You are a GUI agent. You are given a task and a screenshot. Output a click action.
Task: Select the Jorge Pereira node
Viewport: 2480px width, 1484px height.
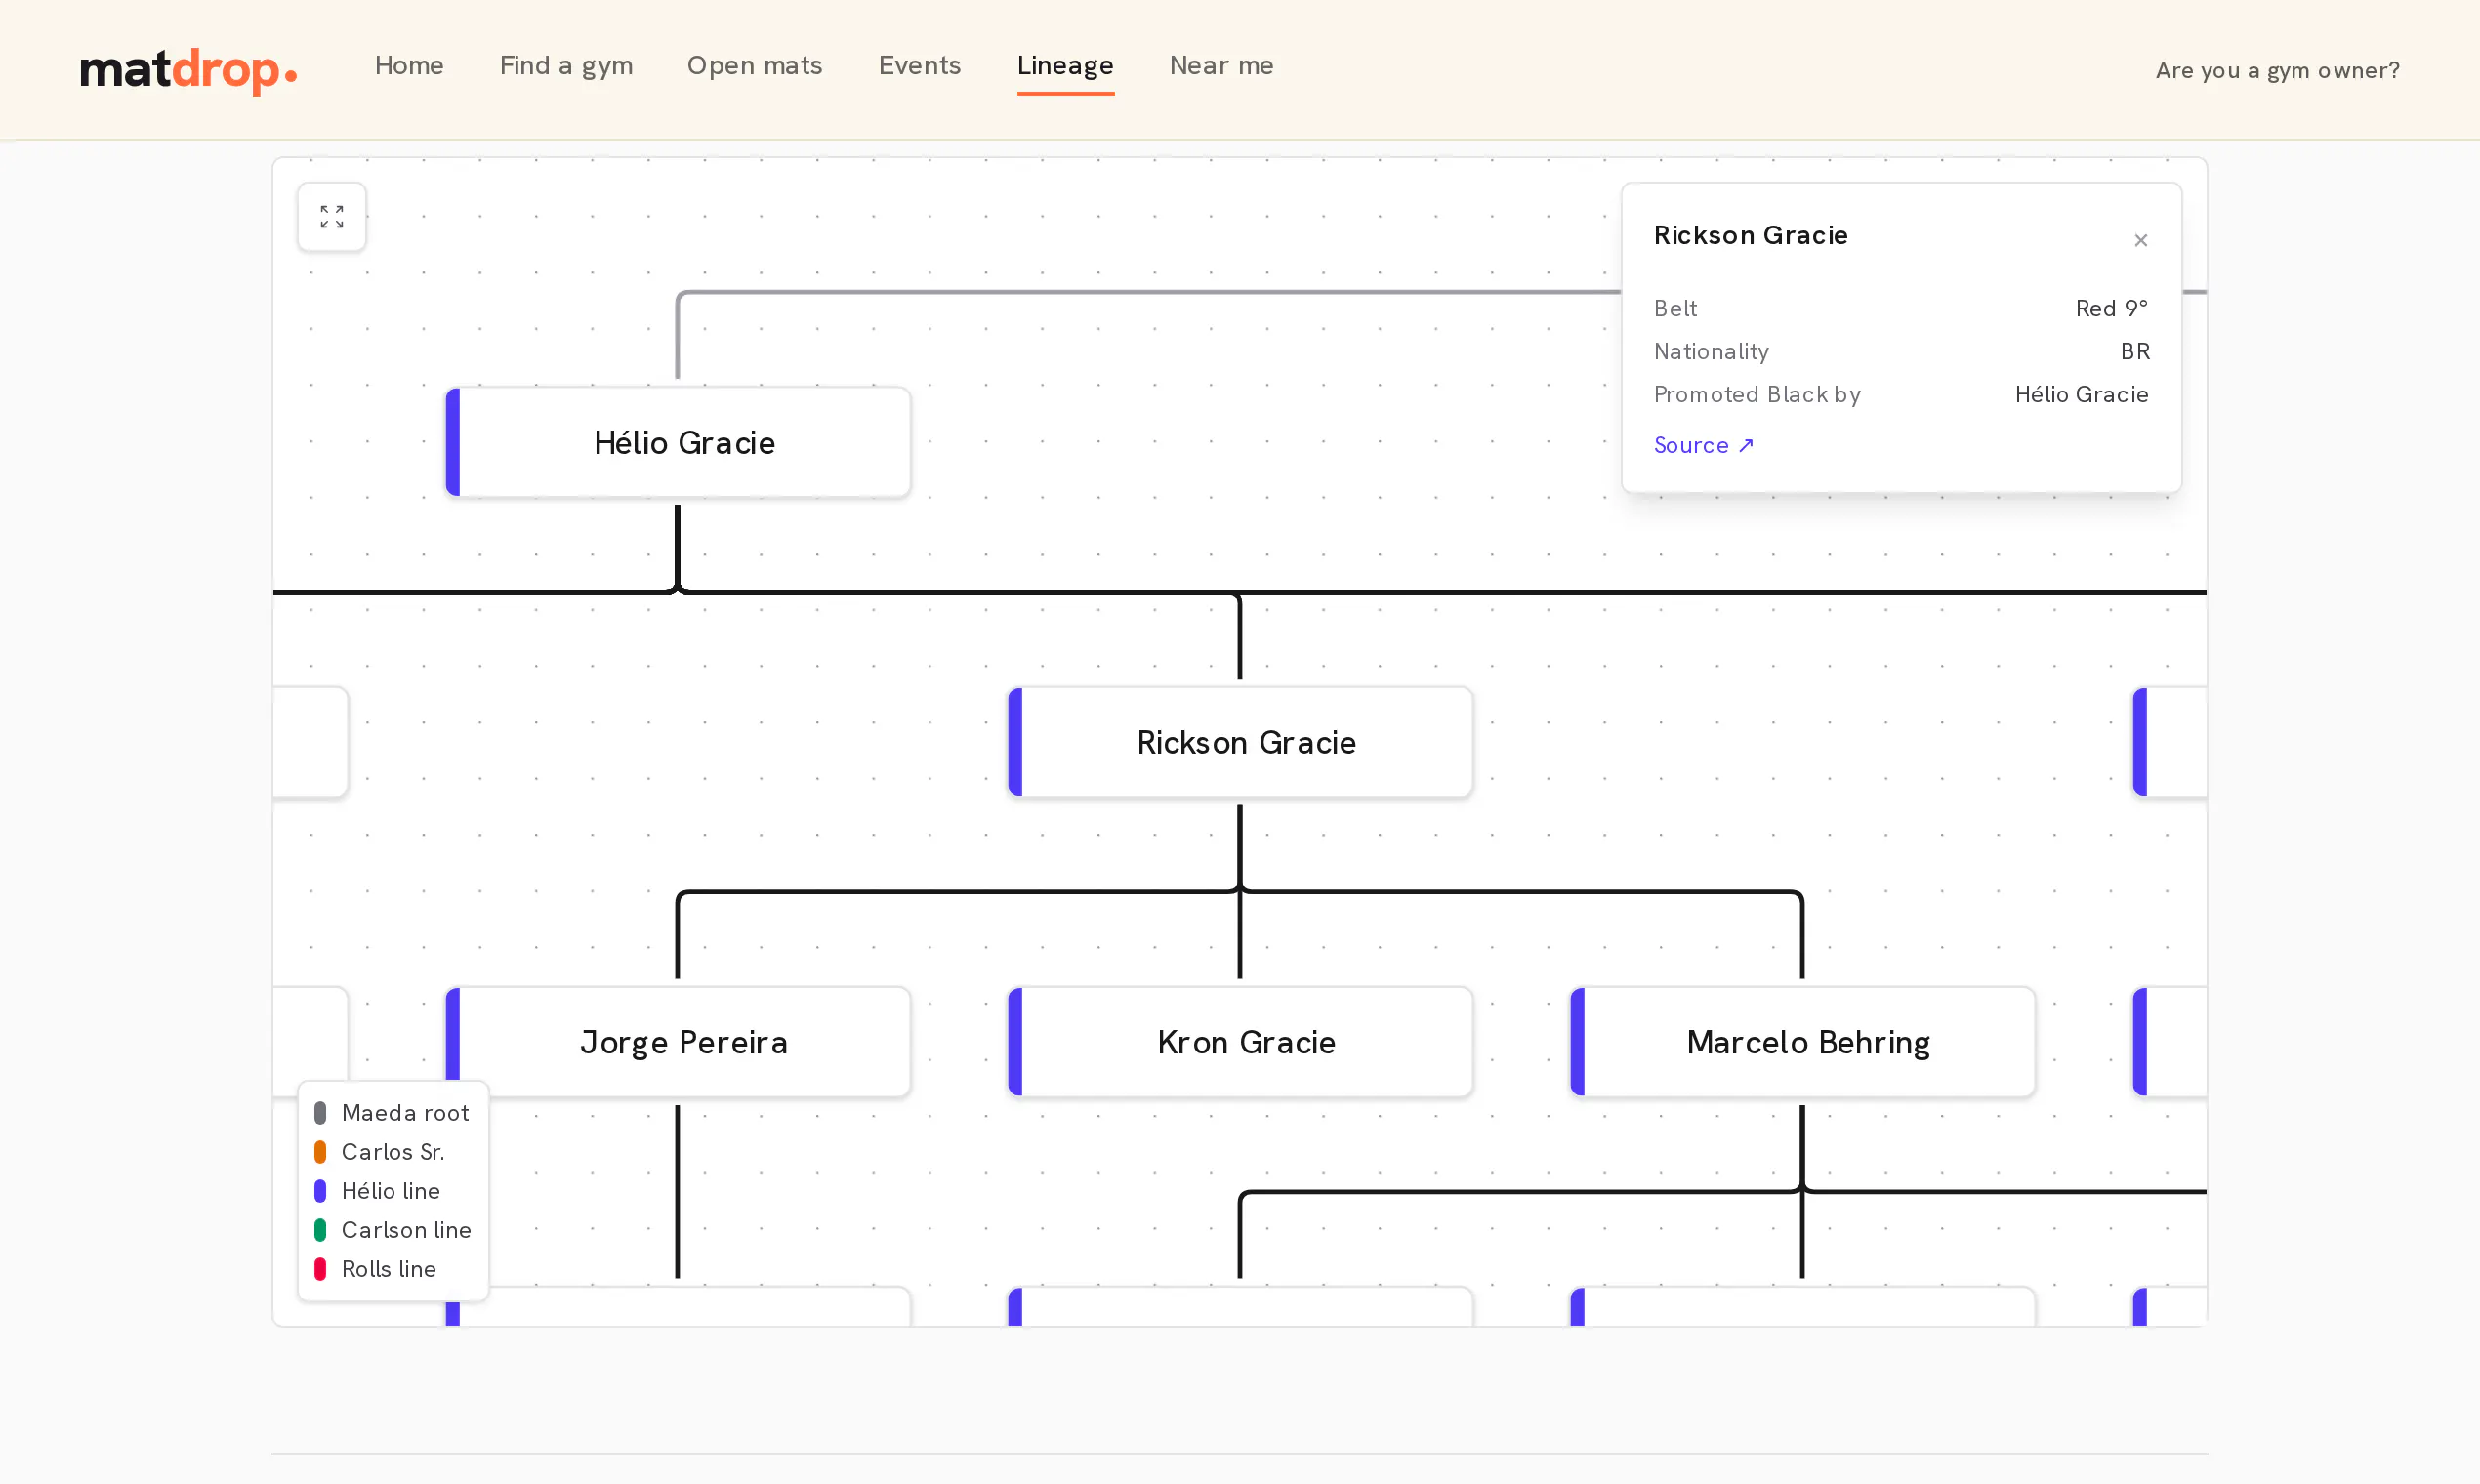pos(678,1043)
